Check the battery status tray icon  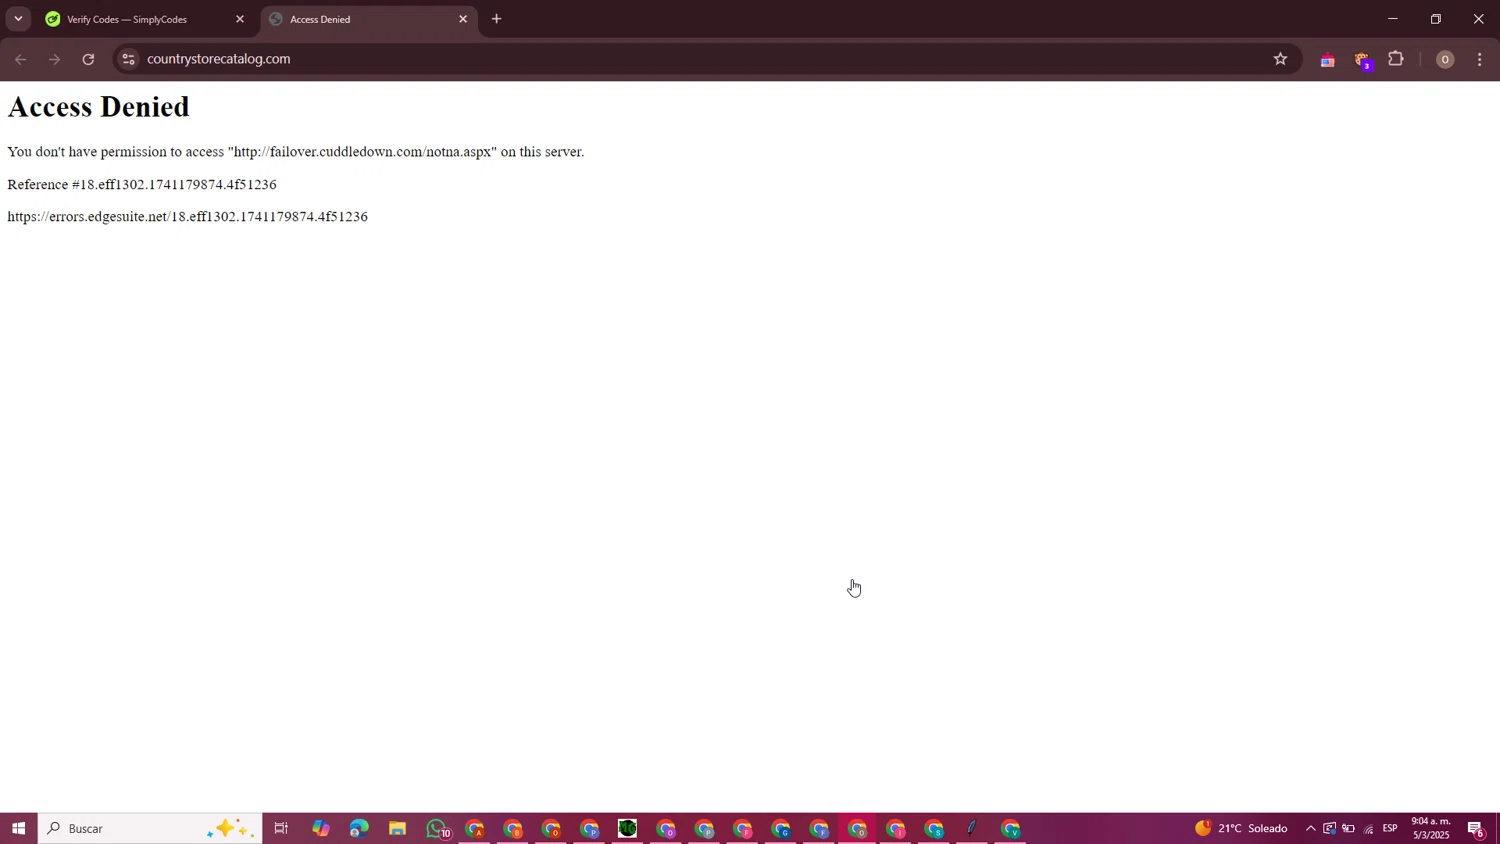click(1348, 828)
